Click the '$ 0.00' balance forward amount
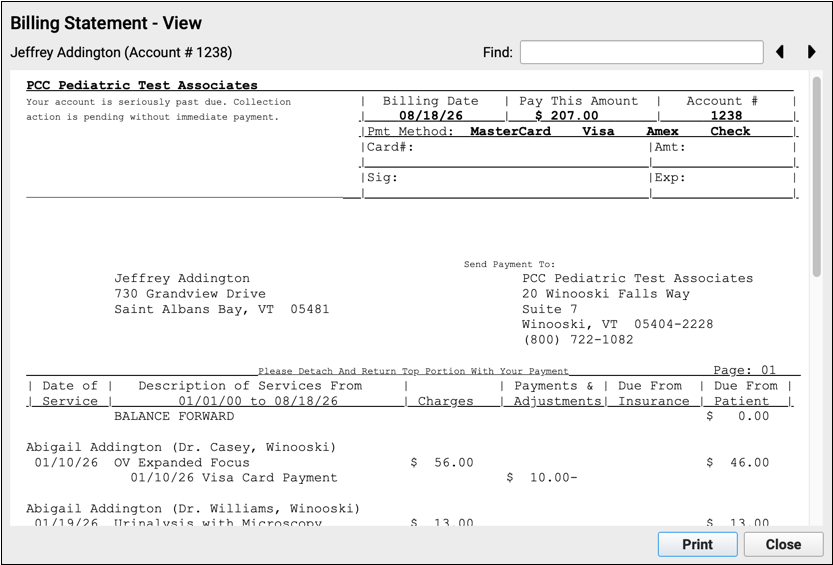 pos(738,416)
